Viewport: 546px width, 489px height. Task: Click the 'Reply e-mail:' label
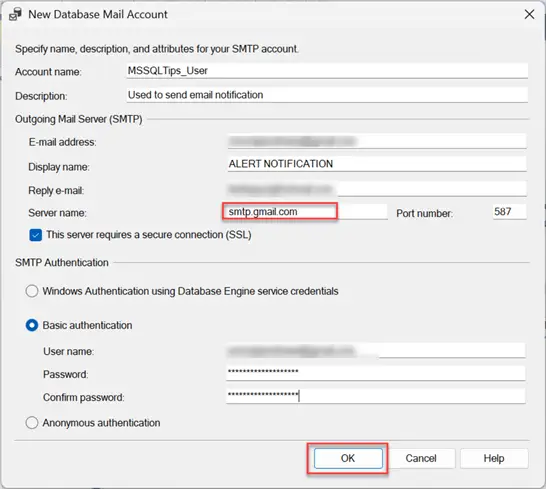point(56,191)
